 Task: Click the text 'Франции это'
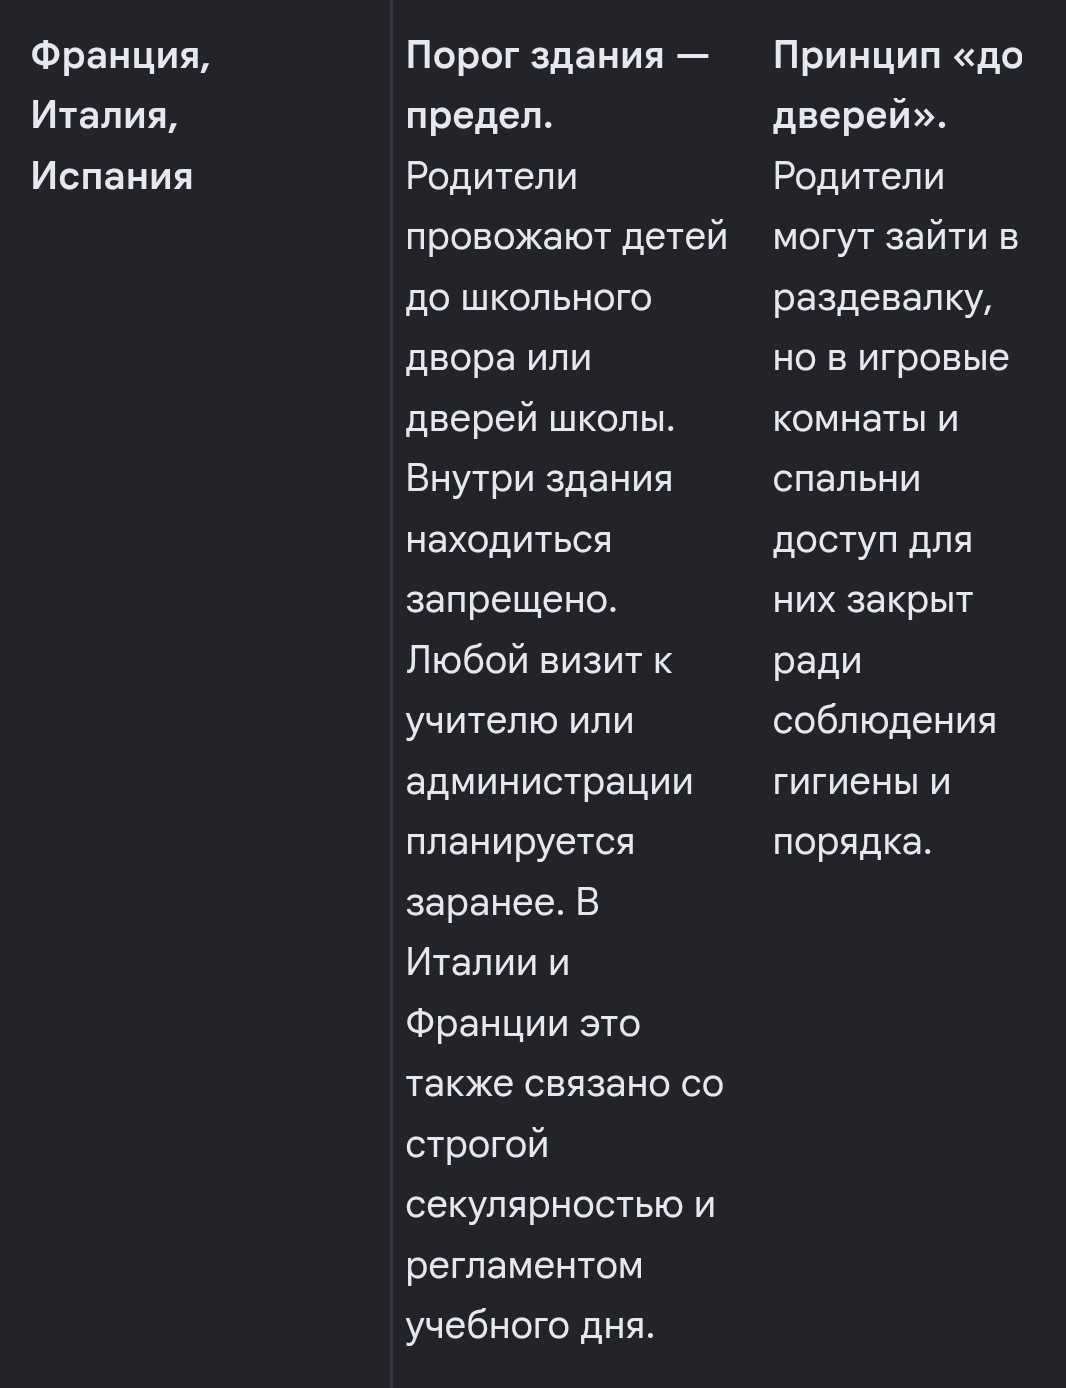(x=523, y=1023)
